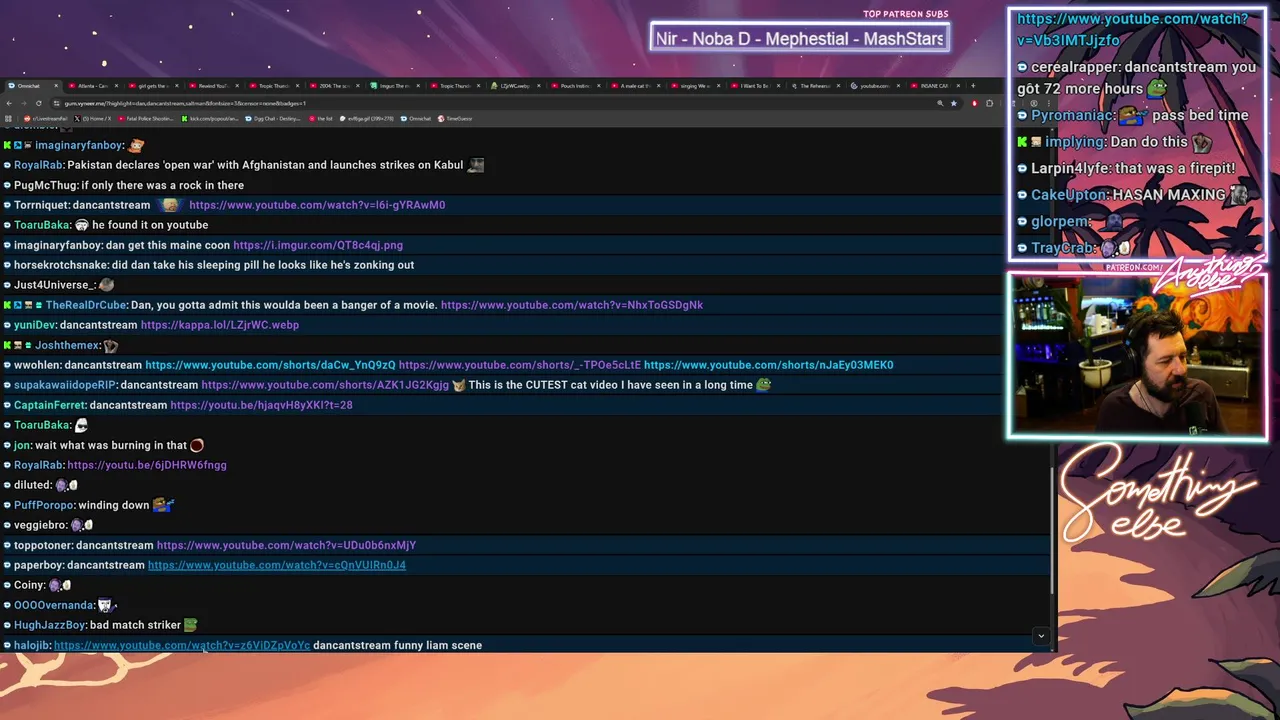This screenshot has height=720, width=1280.
Task: Click the browser forward arrow
Action: pos(24,103)
